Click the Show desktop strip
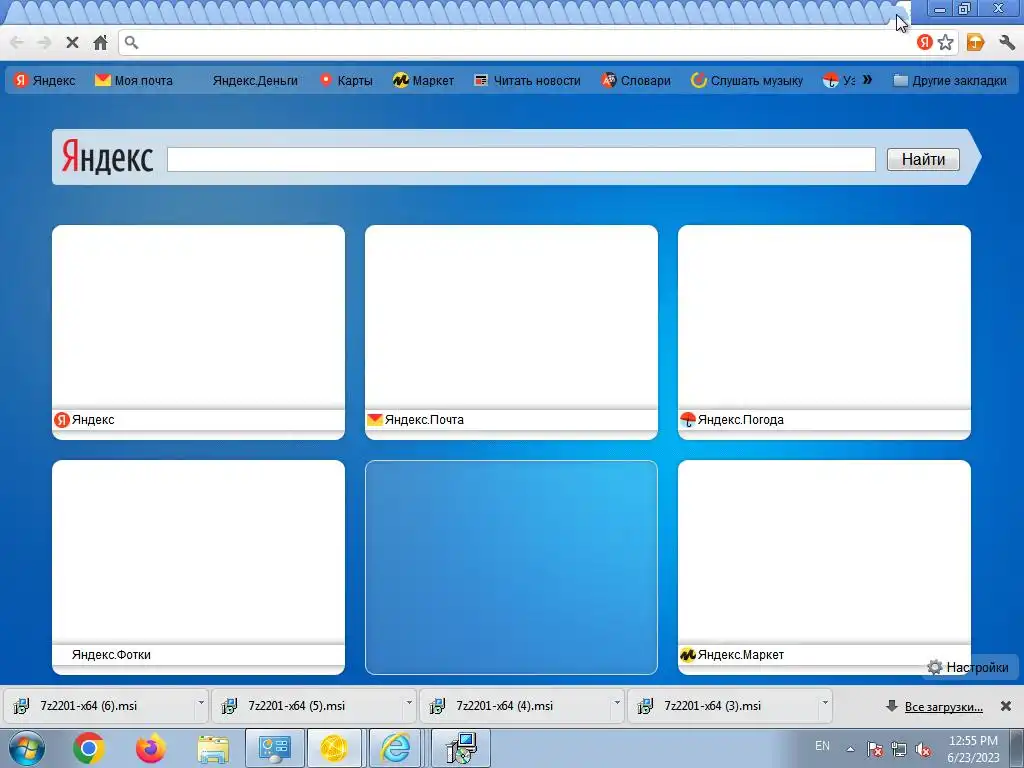The width and height of the screenshot is (1024, 768). click(x=1017, y=748)
